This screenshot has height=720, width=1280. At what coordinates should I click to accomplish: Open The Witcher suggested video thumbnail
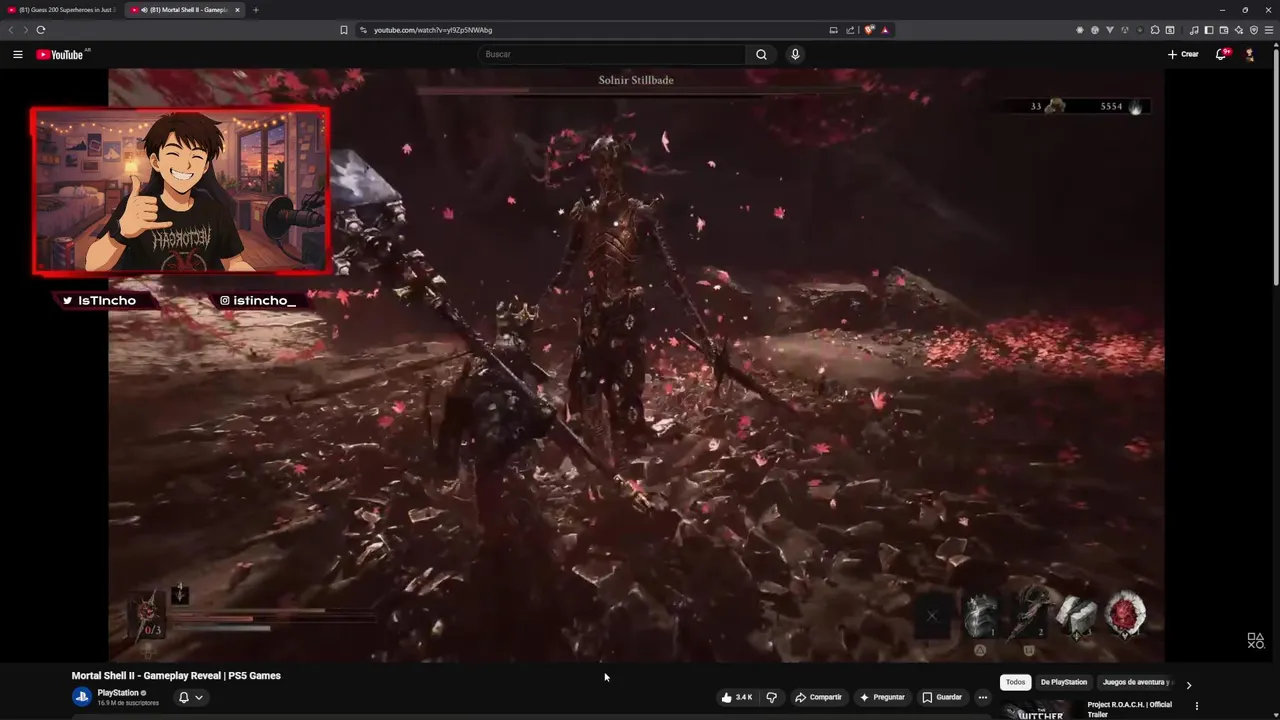coord(1040,711)
